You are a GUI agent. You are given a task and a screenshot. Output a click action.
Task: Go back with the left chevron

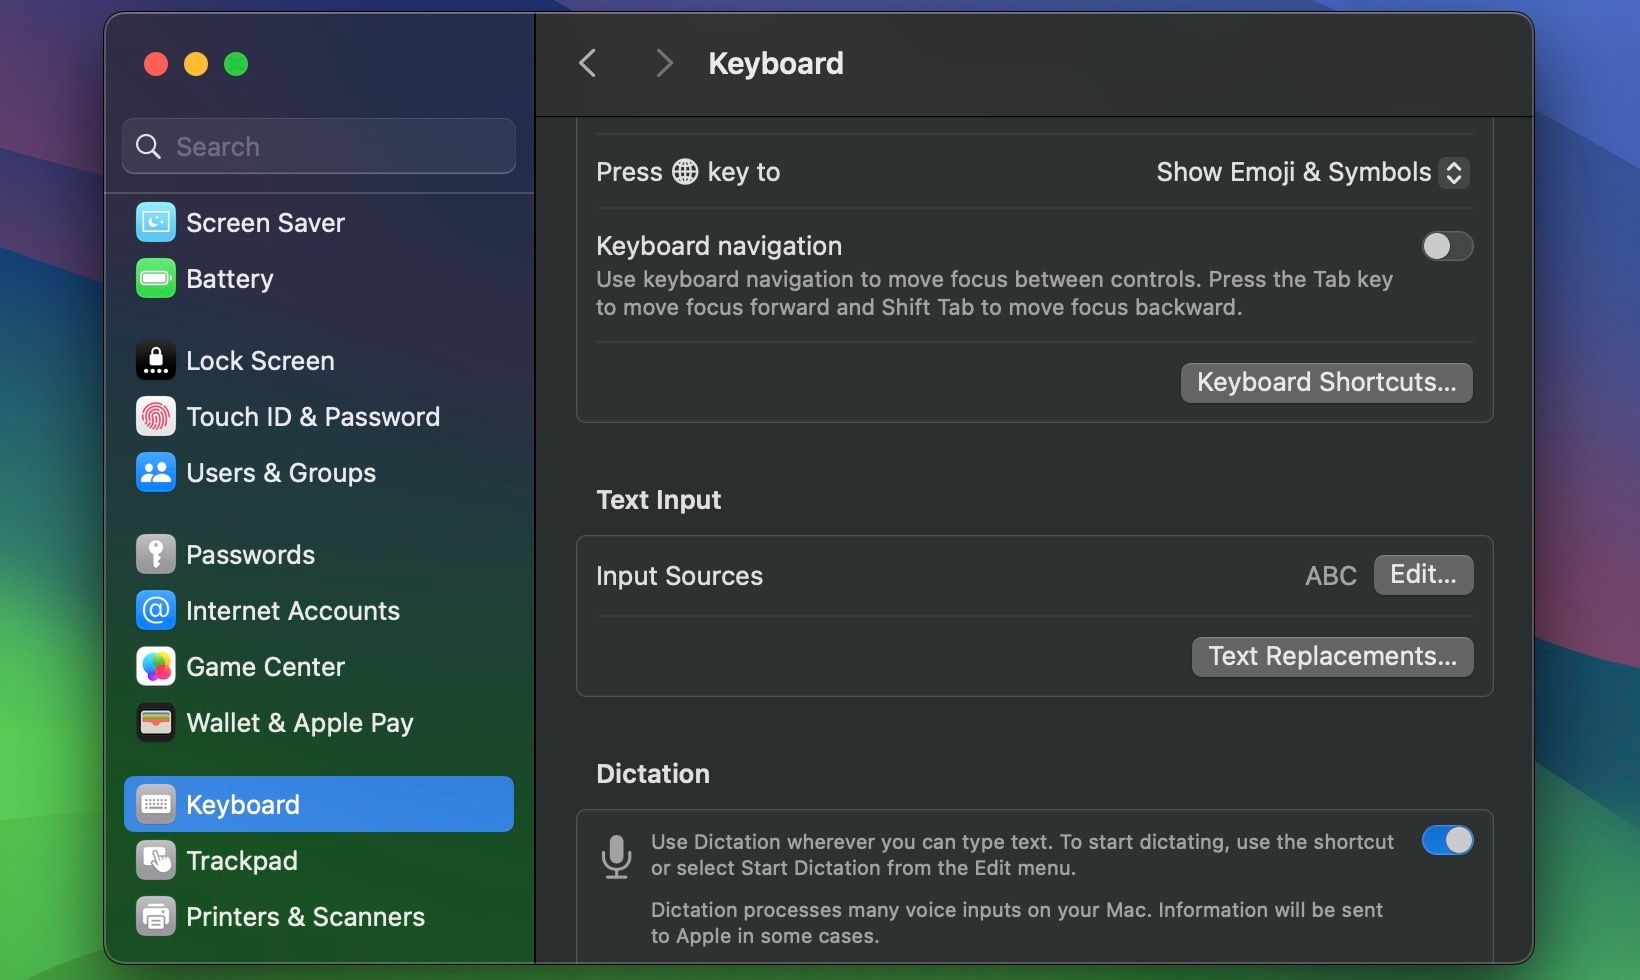[x=588, y=64]
